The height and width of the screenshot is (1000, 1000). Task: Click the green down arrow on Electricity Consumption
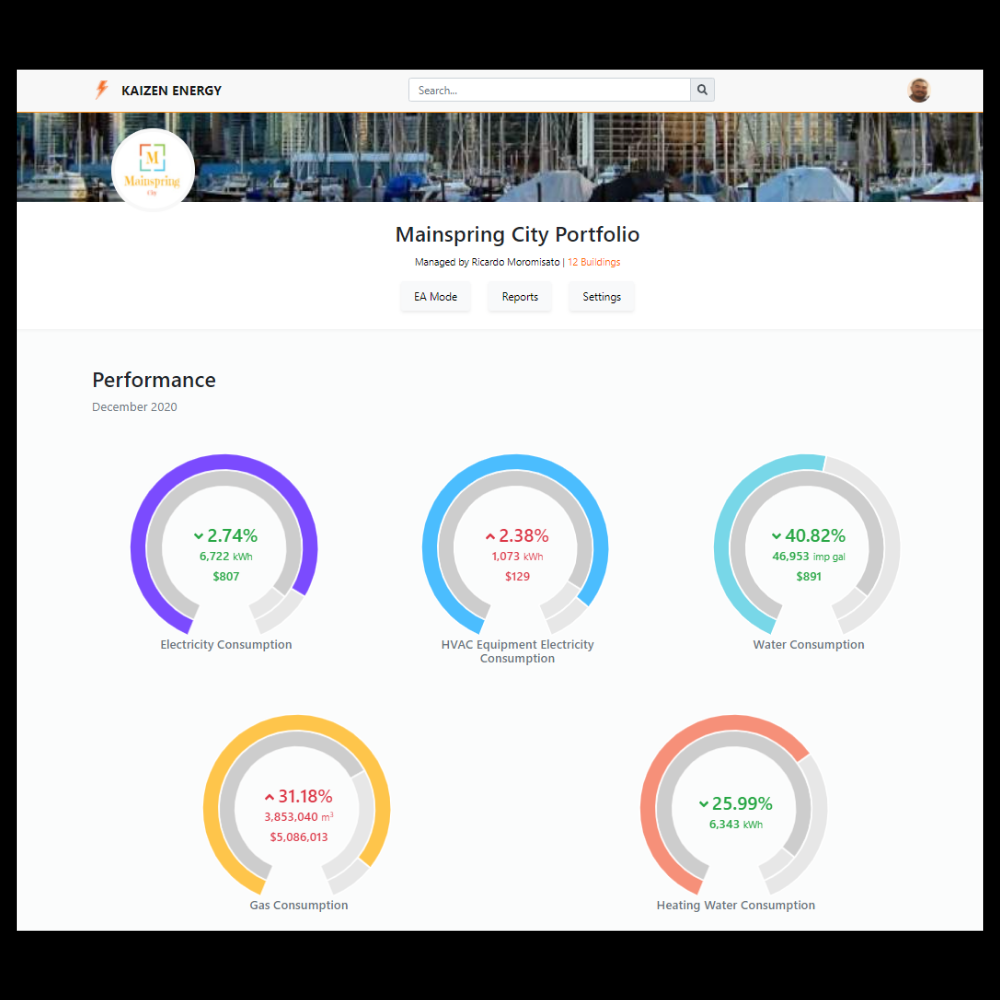tap(197, 536)
